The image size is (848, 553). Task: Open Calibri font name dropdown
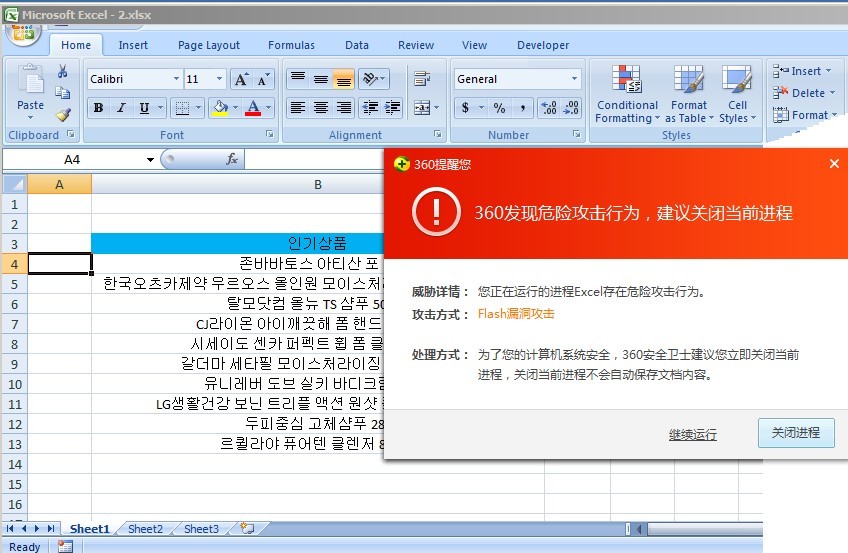176,79
